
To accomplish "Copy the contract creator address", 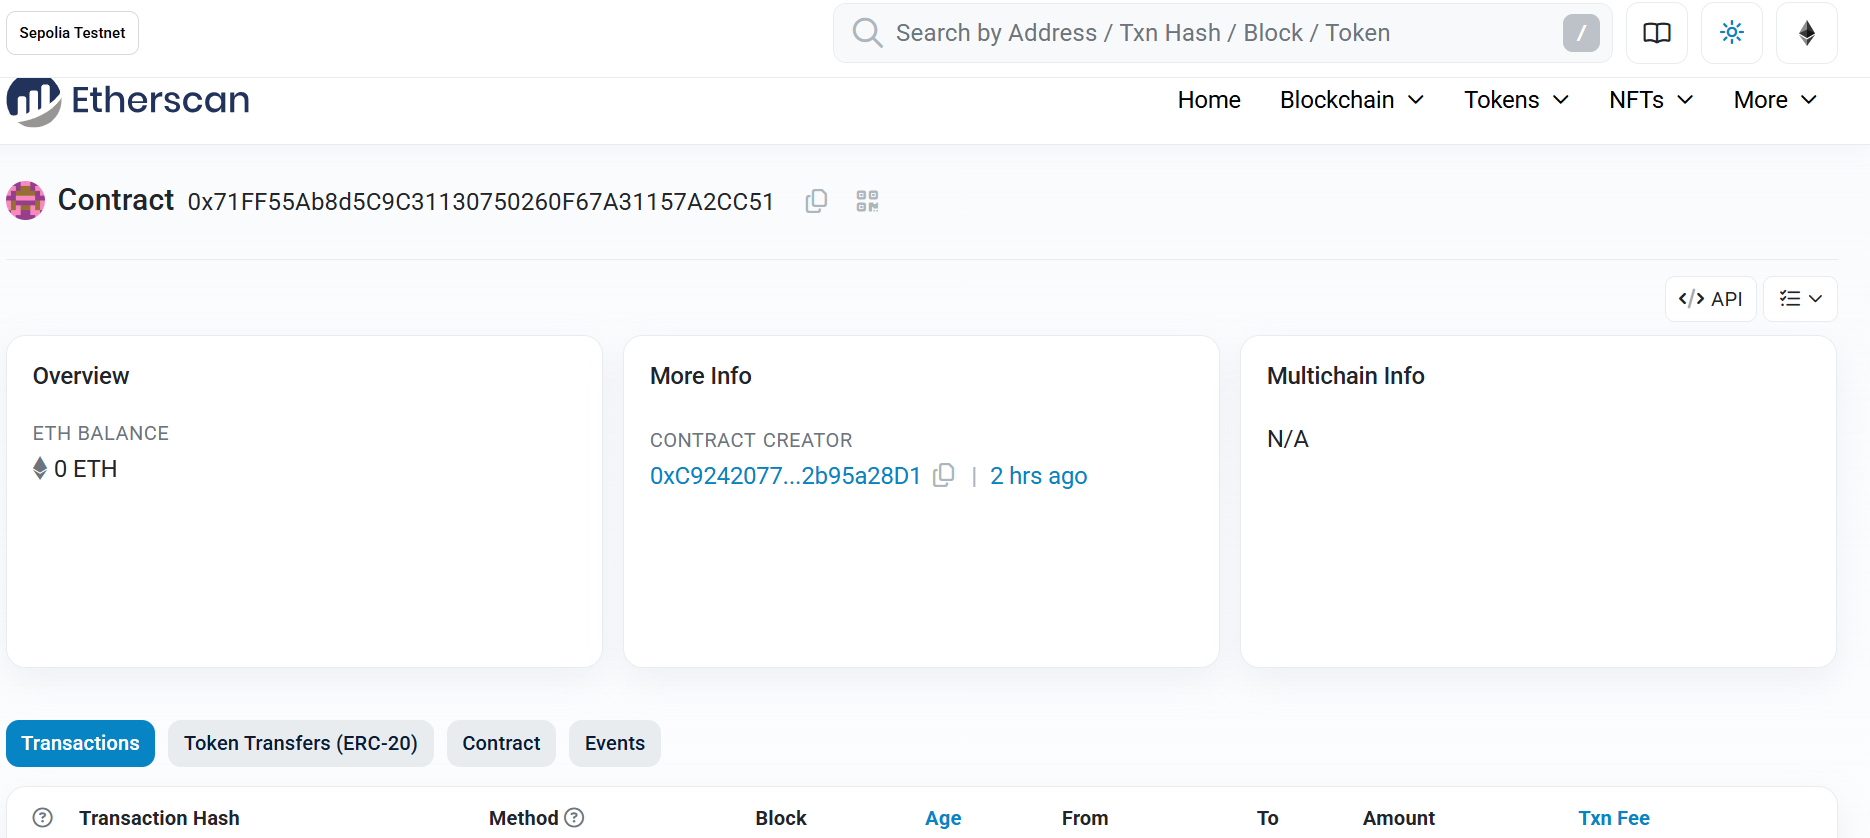I will (x=943, y=476).
